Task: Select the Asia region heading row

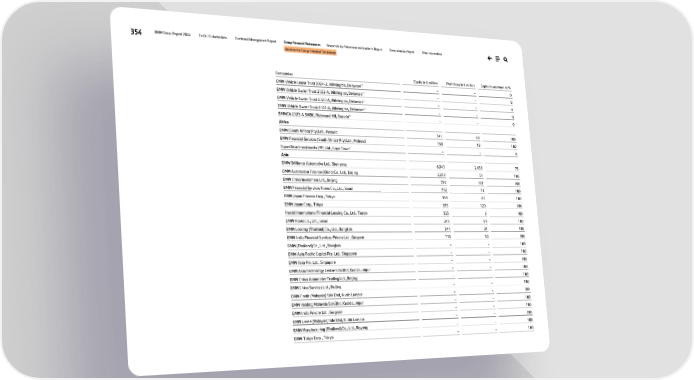Action: pyautogui.click(x=399, y=156)
